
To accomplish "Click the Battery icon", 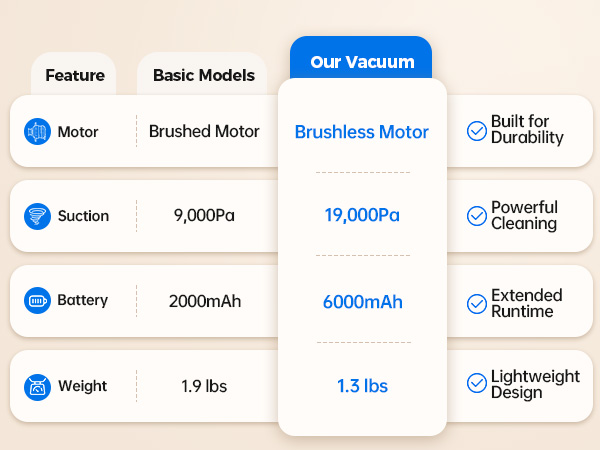I will (x=37, y=301).
